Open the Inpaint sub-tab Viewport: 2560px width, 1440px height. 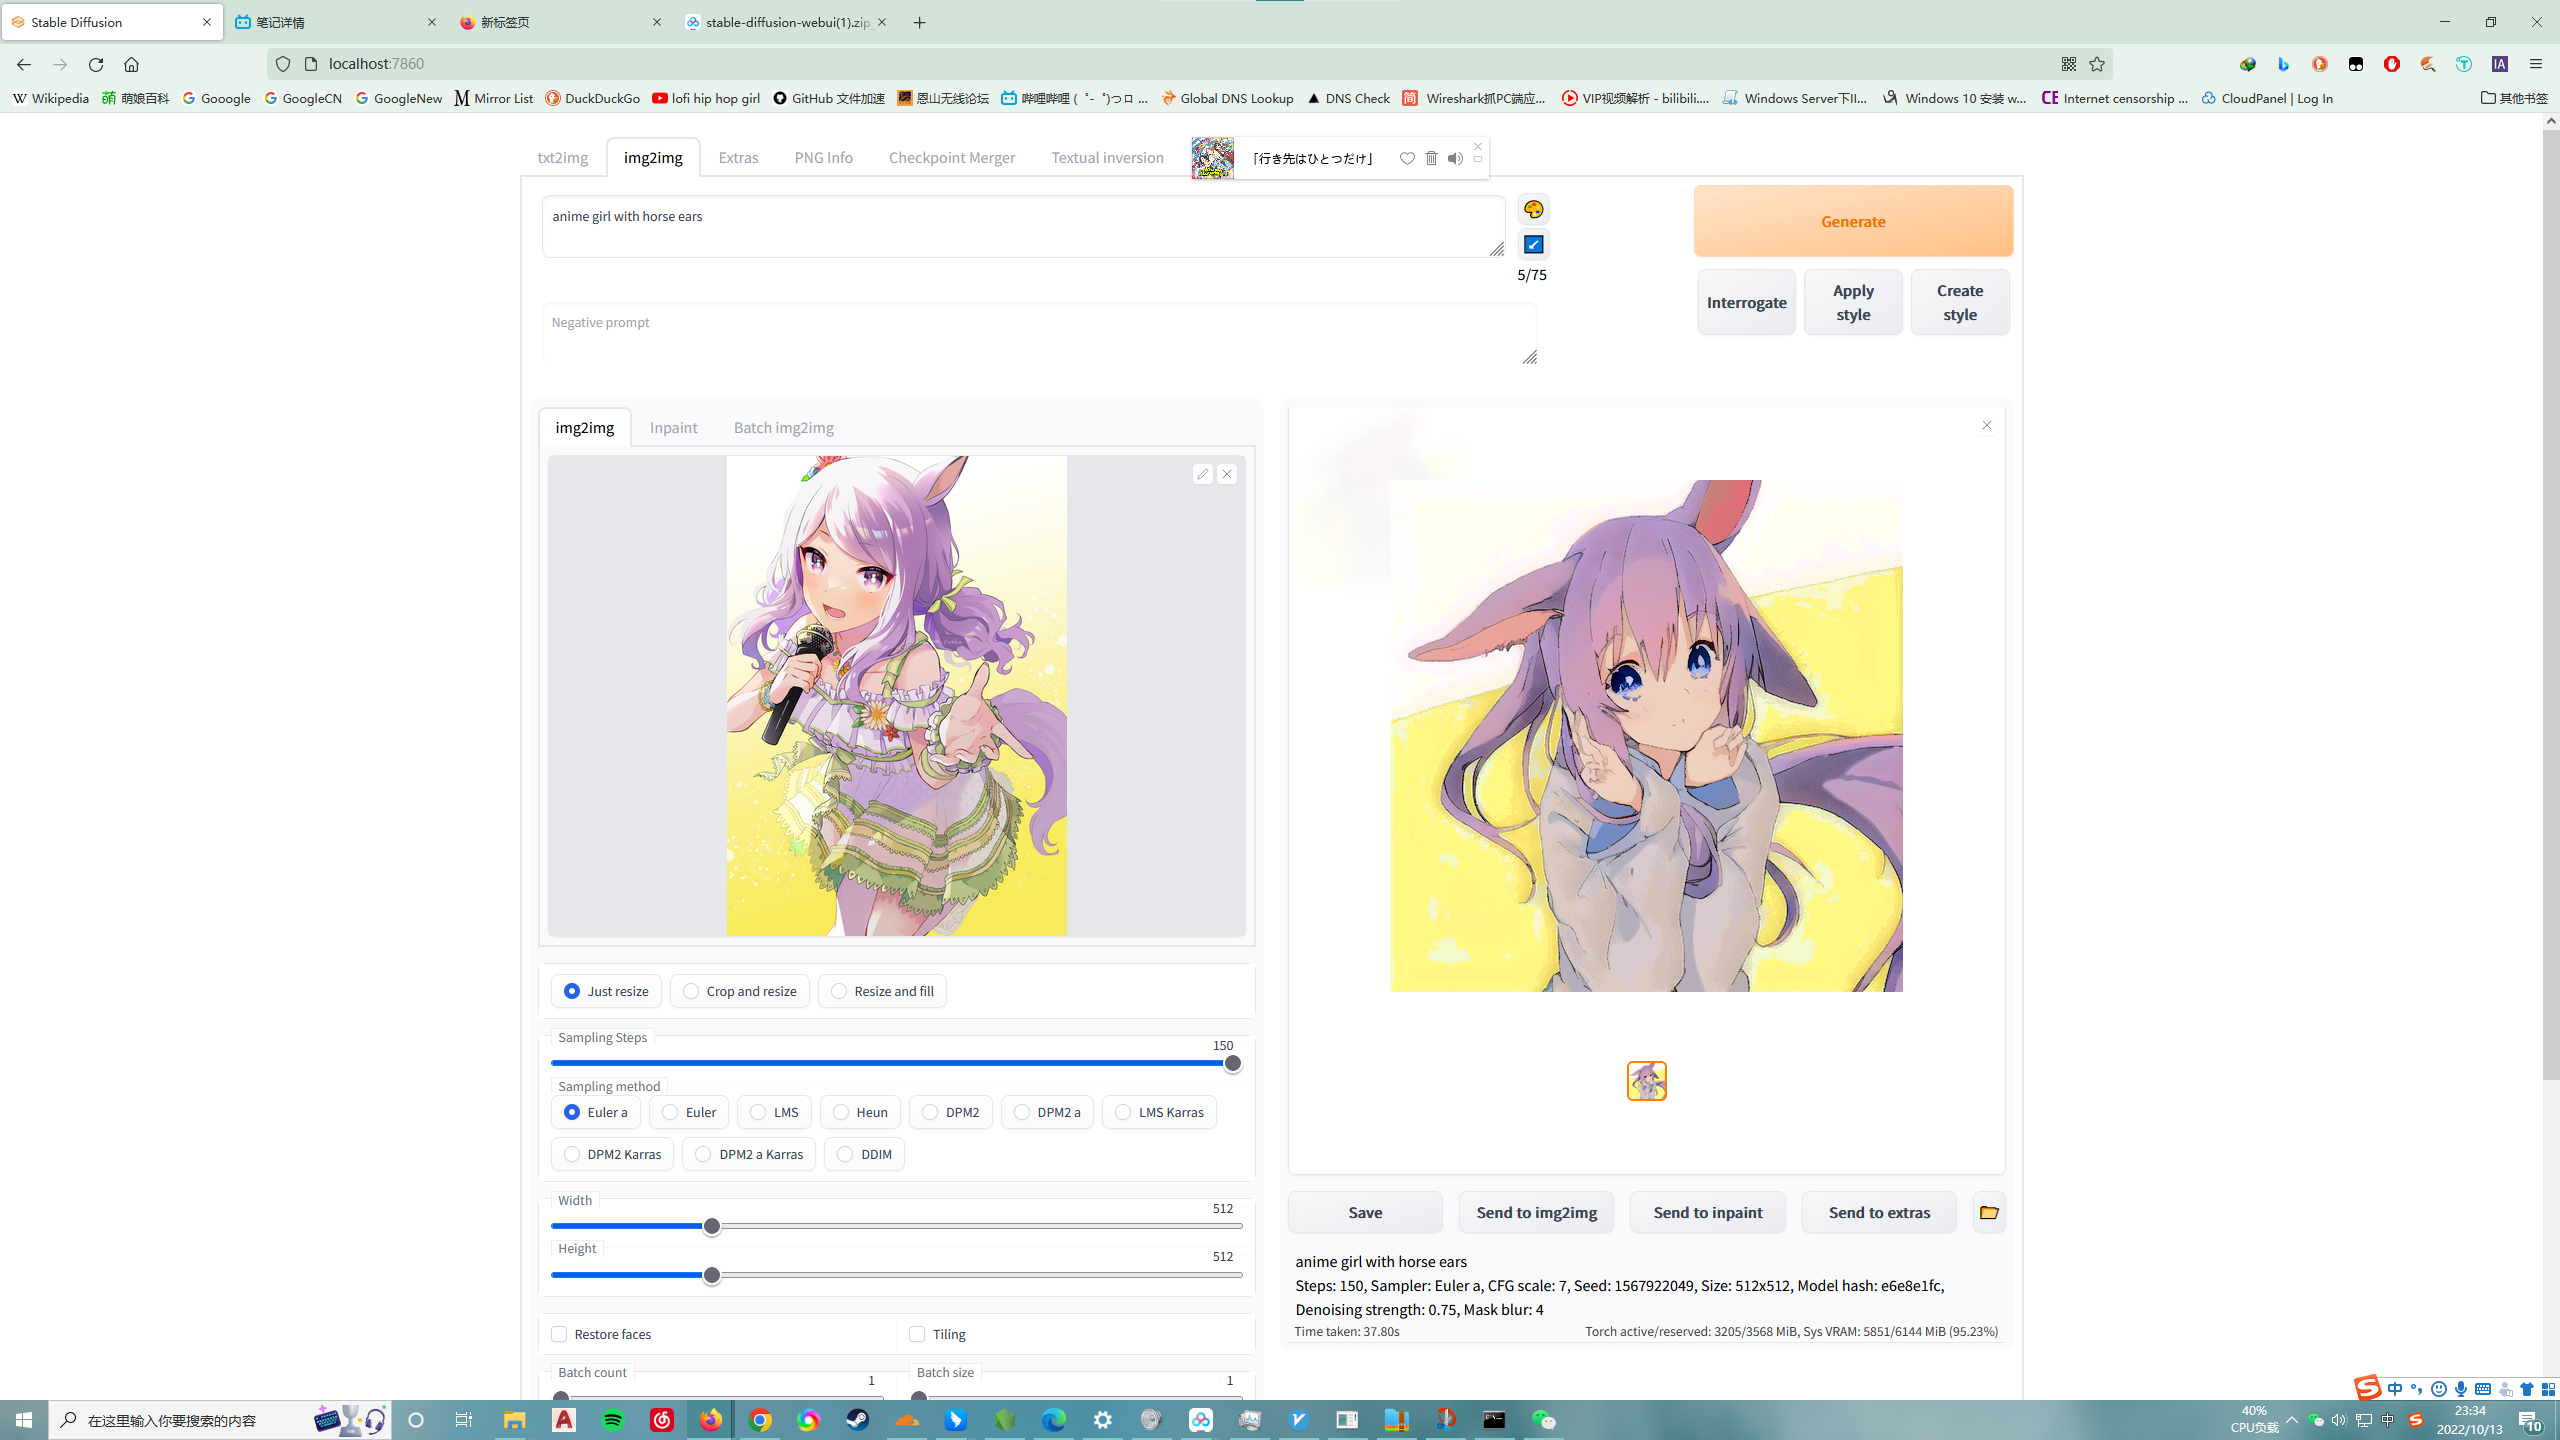click(673, 427)
